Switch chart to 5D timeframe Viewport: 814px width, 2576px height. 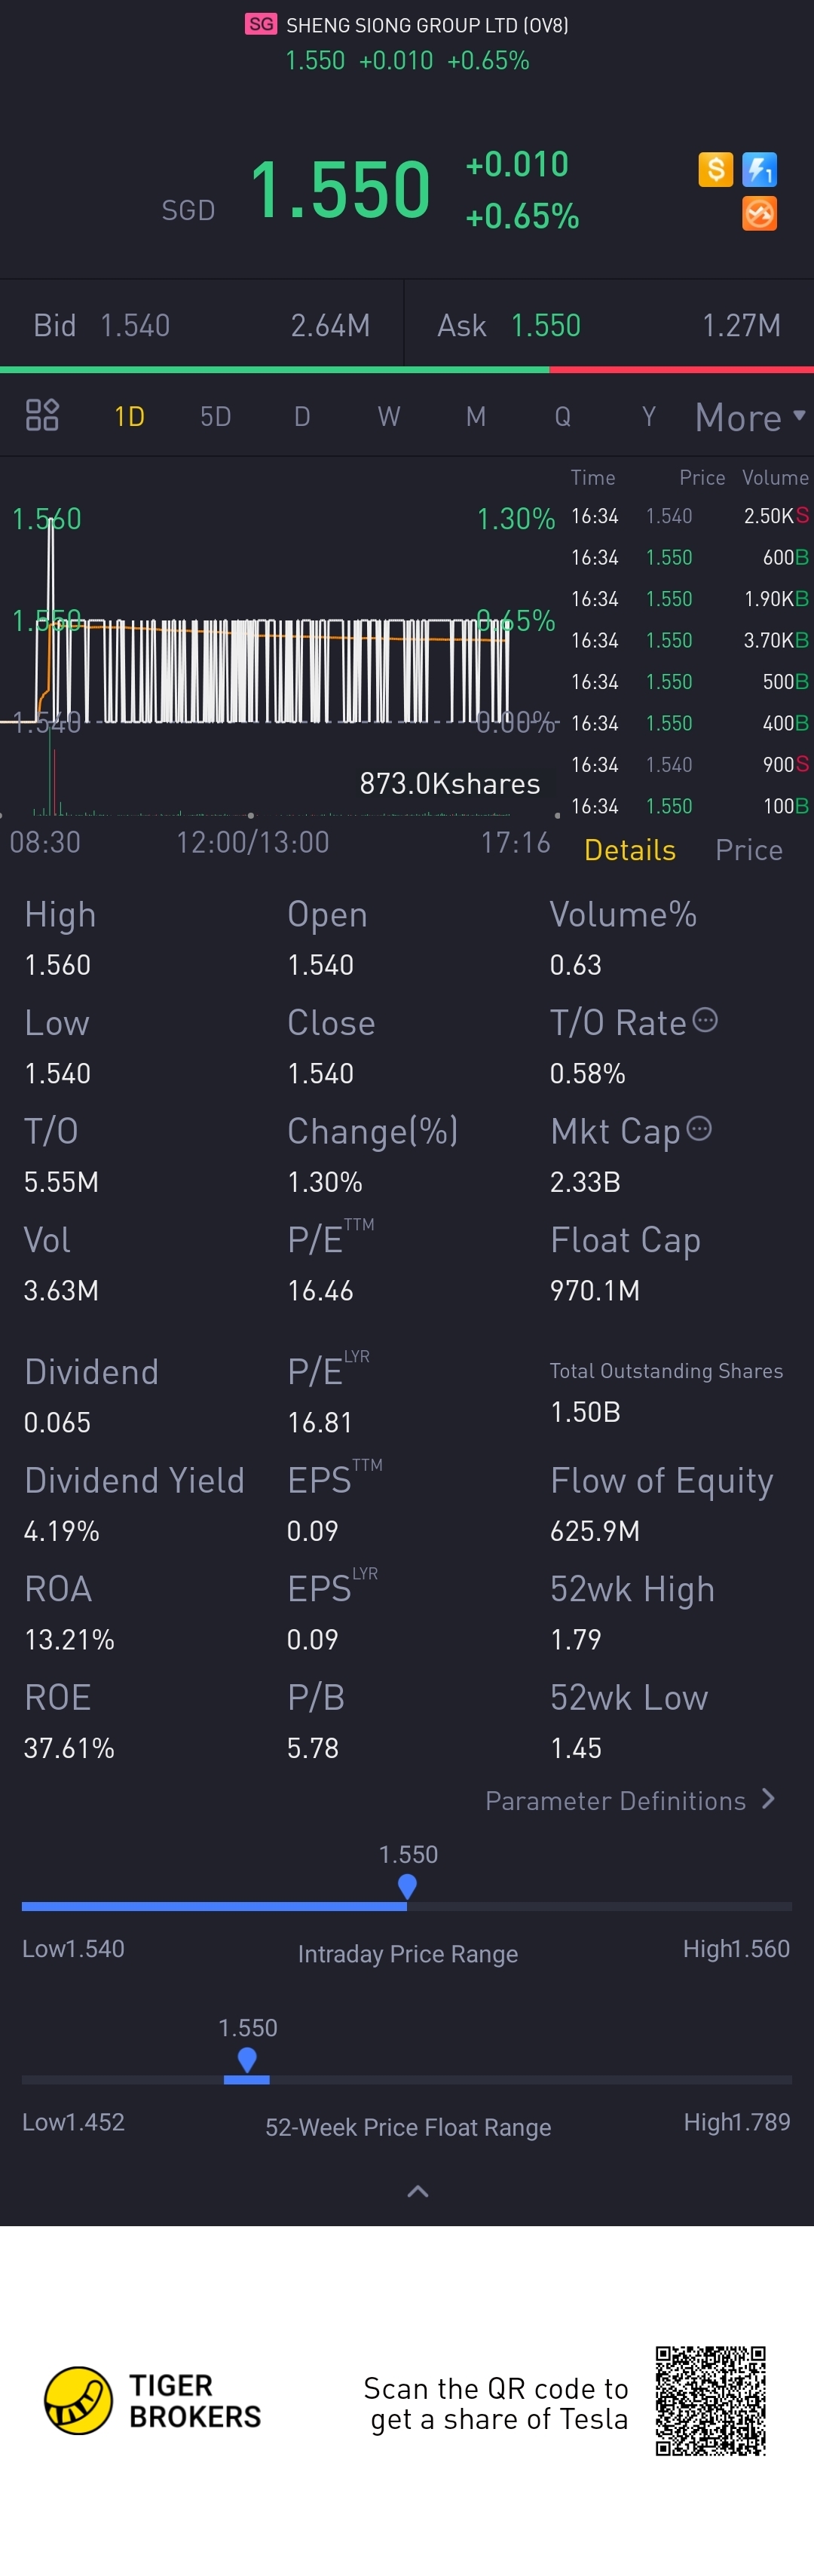tap(215, 416)
